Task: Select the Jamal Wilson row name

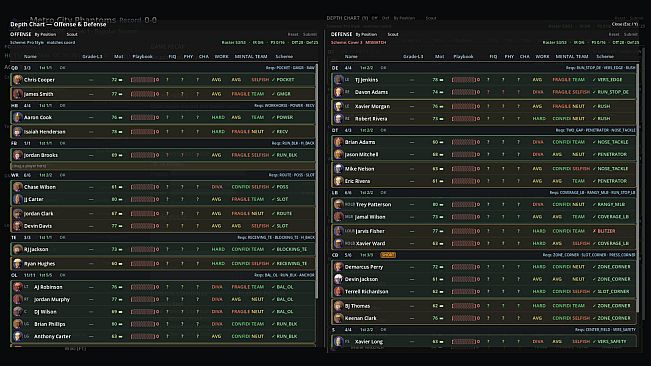Action: [370, 217]
